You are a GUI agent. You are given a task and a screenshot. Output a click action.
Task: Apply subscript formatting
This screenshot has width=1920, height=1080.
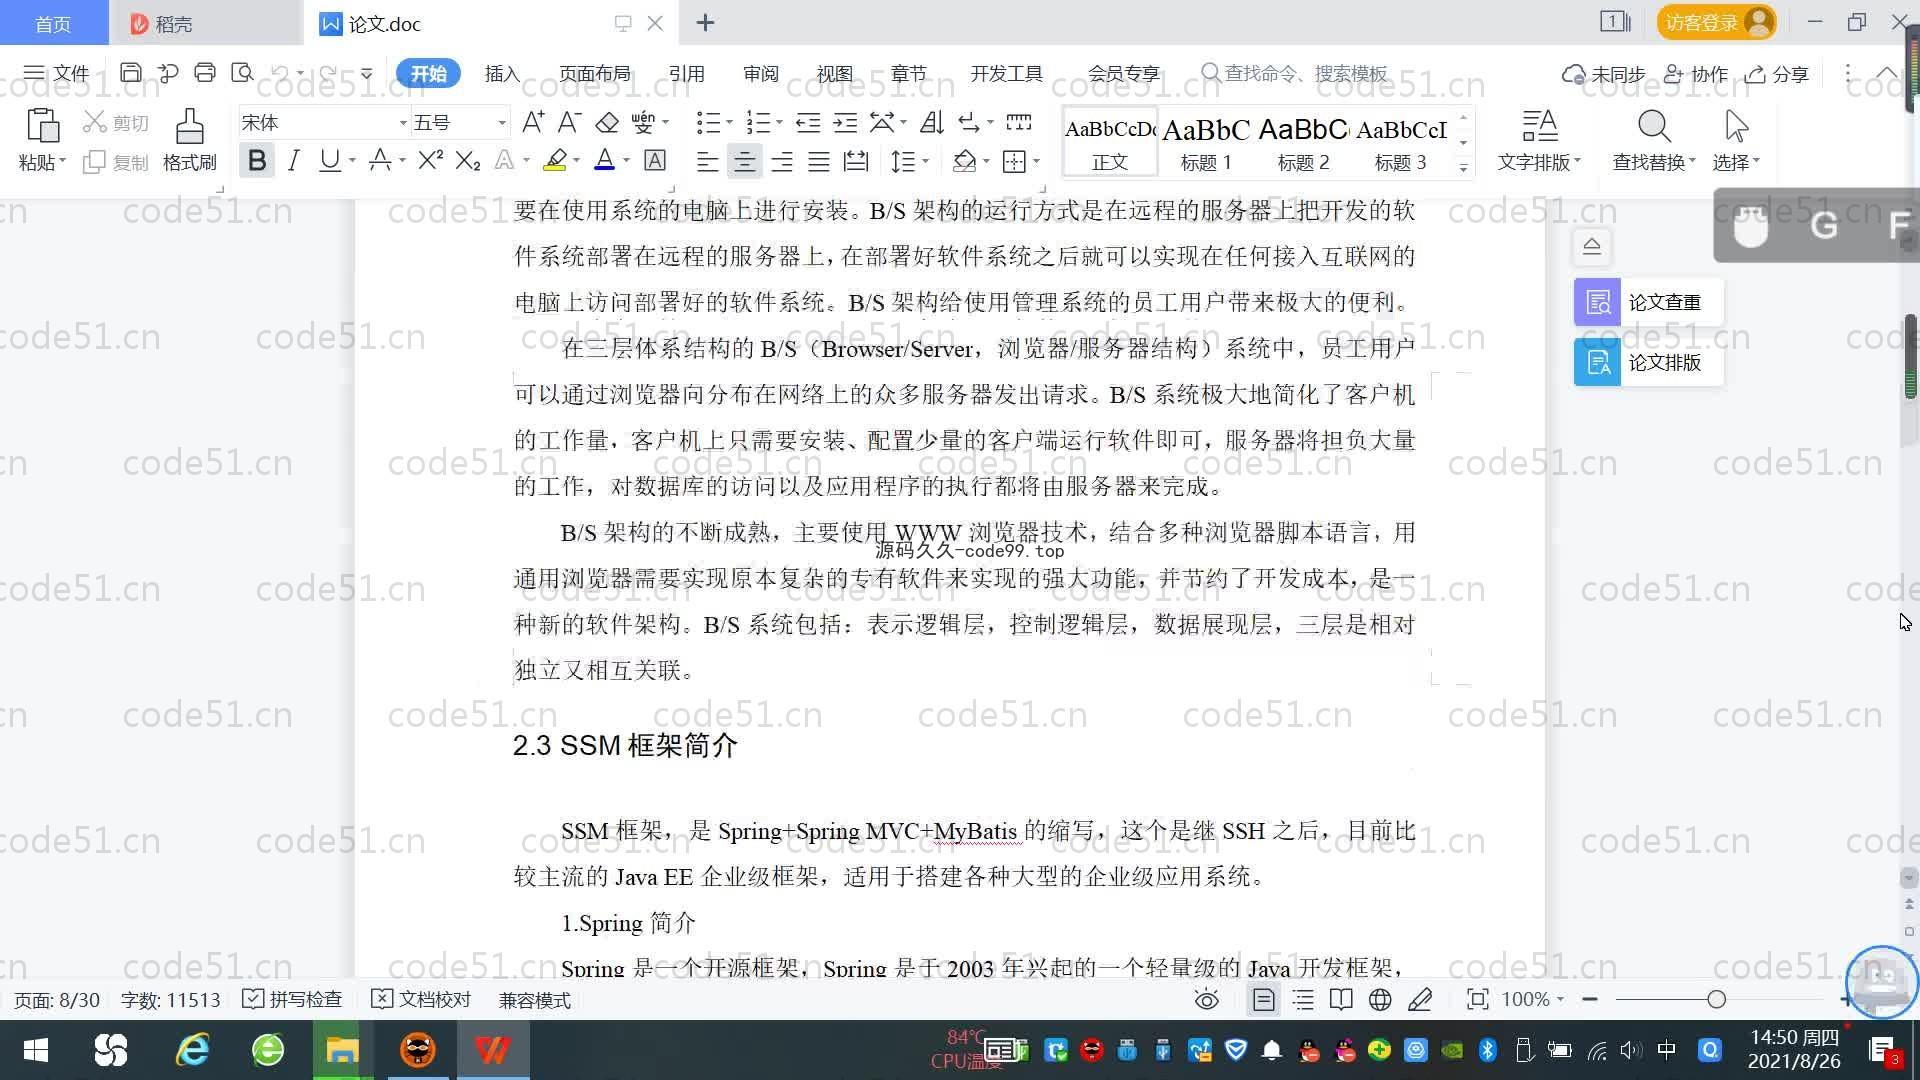coord(468,160)
